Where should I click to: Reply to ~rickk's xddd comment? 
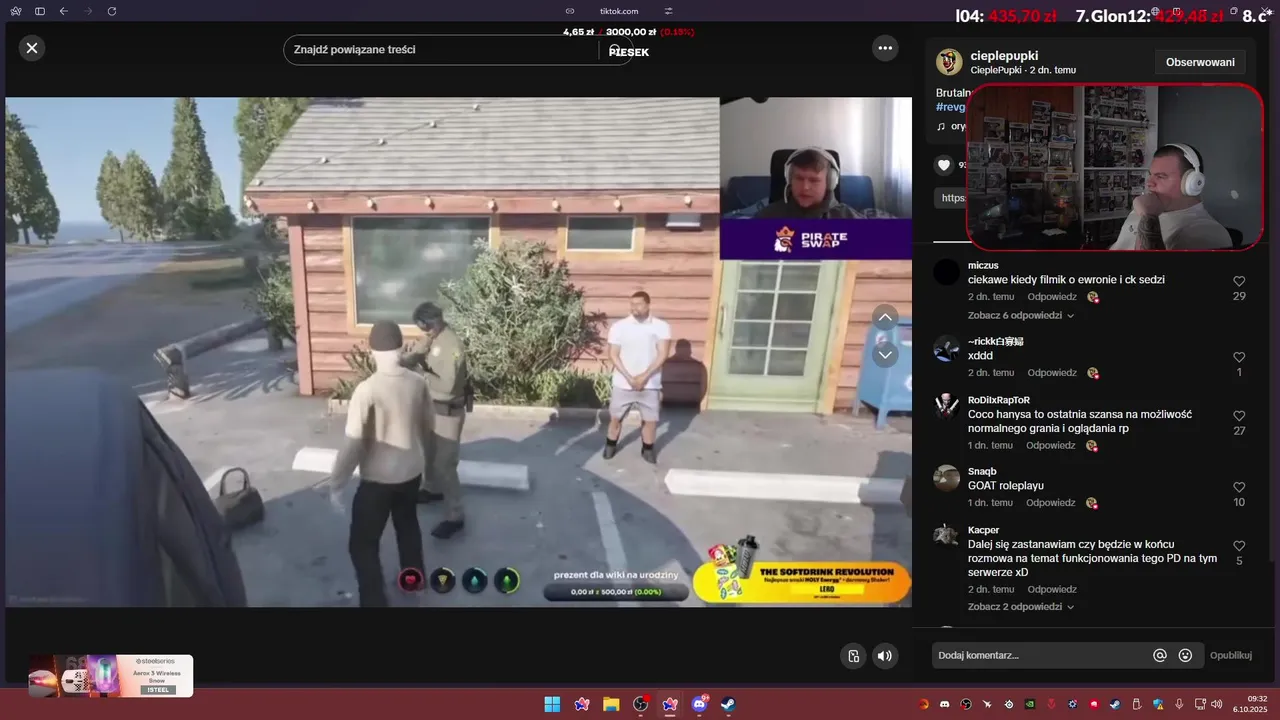coord(1051,373)
